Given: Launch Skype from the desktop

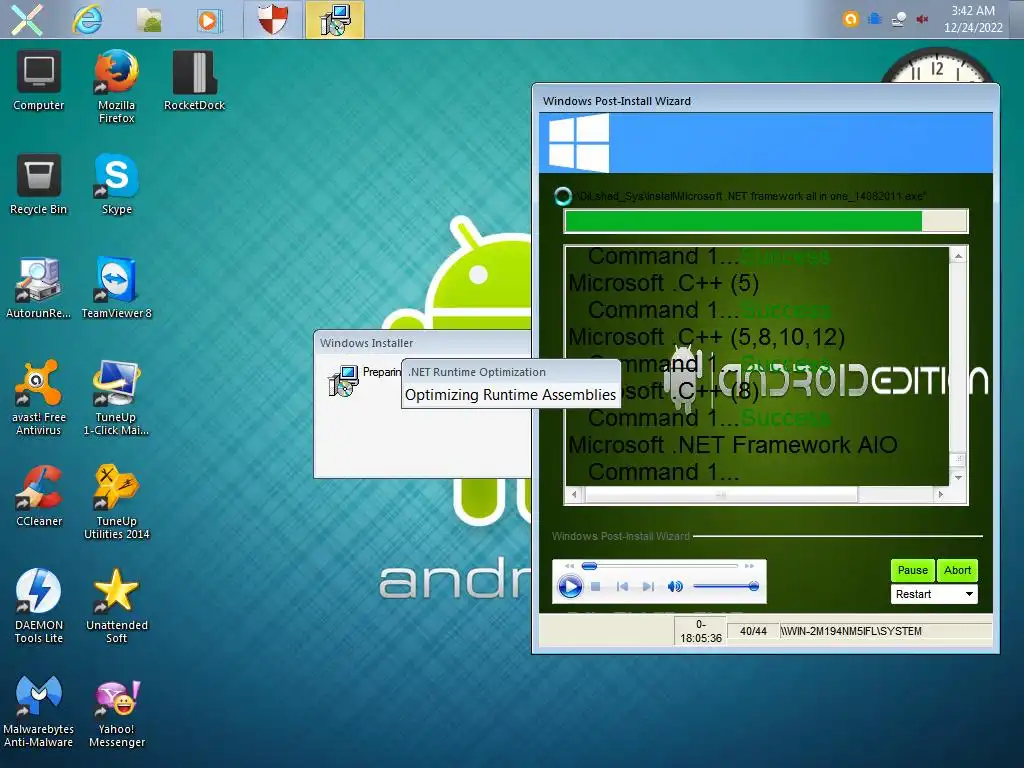Looking at the screenshot, I should pos(116,184).
